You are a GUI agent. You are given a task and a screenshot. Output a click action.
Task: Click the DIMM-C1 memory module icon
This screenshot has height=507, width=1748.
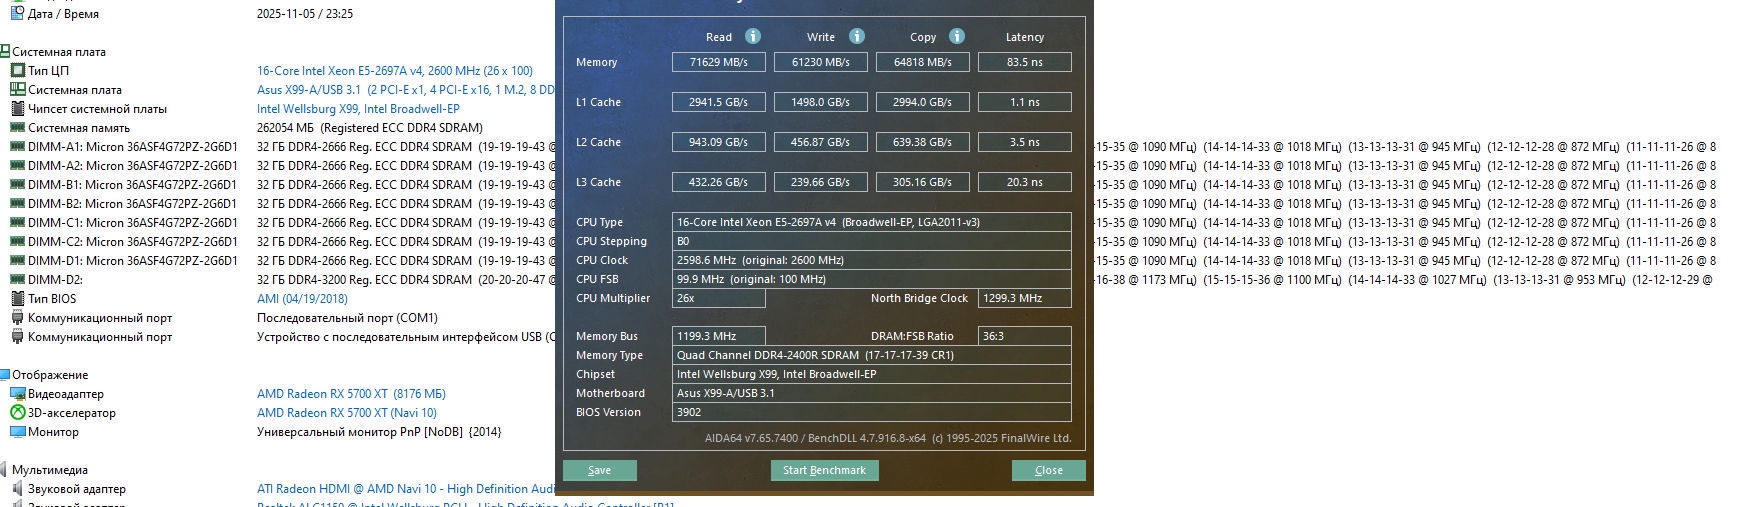[x=17, y=222]
